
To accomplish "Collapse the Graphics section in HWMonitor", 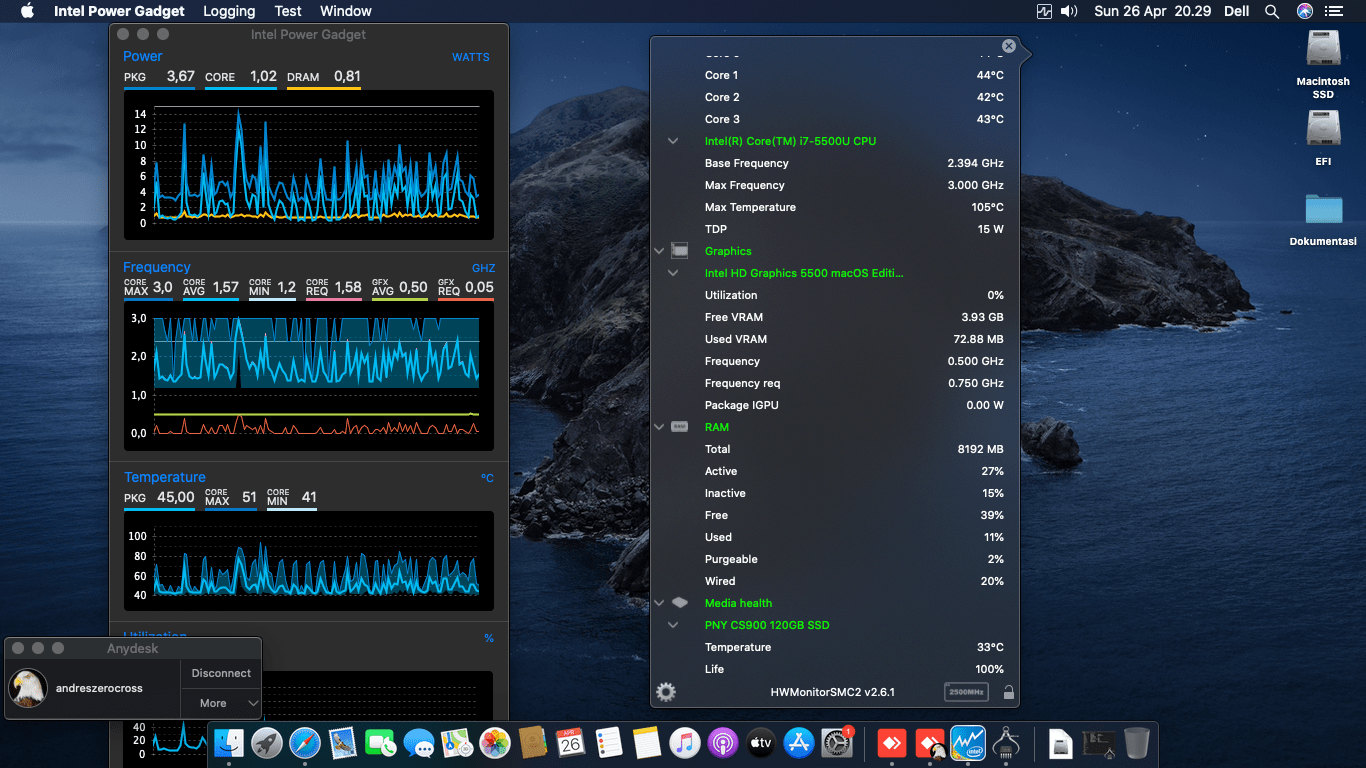I will coord(659,251).
